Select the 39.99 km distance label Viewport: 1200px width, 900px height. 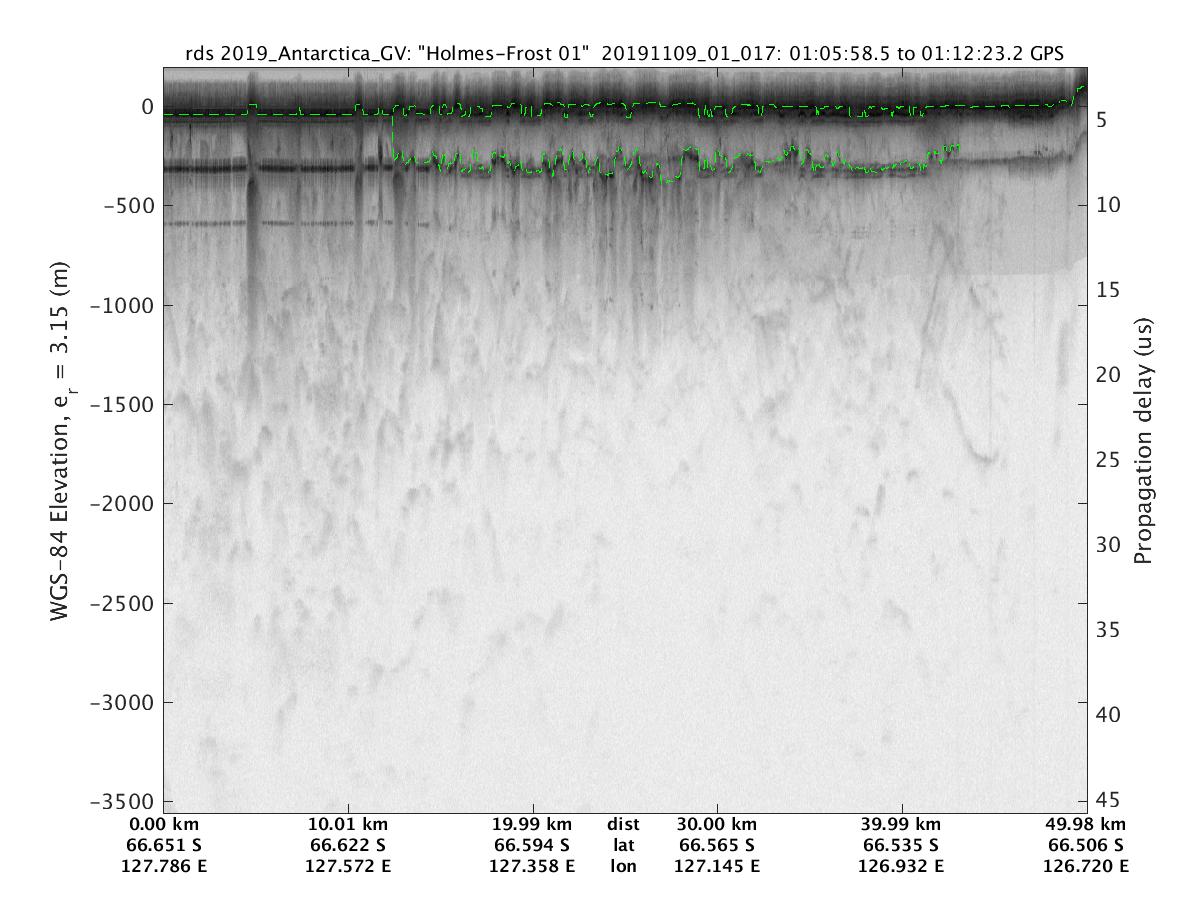902,824
